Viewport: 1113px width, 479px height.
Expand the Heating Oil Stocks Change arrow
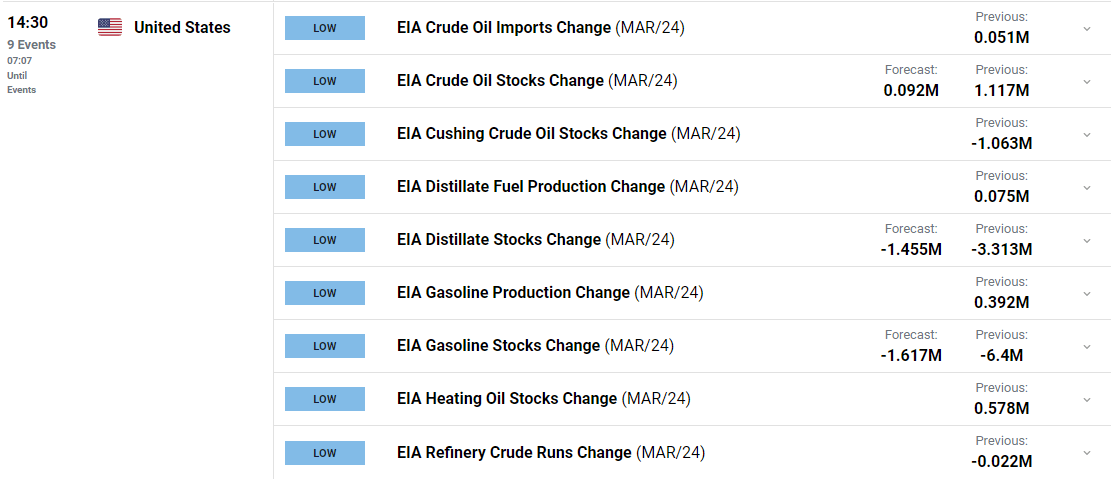(x=1086, y=400)
